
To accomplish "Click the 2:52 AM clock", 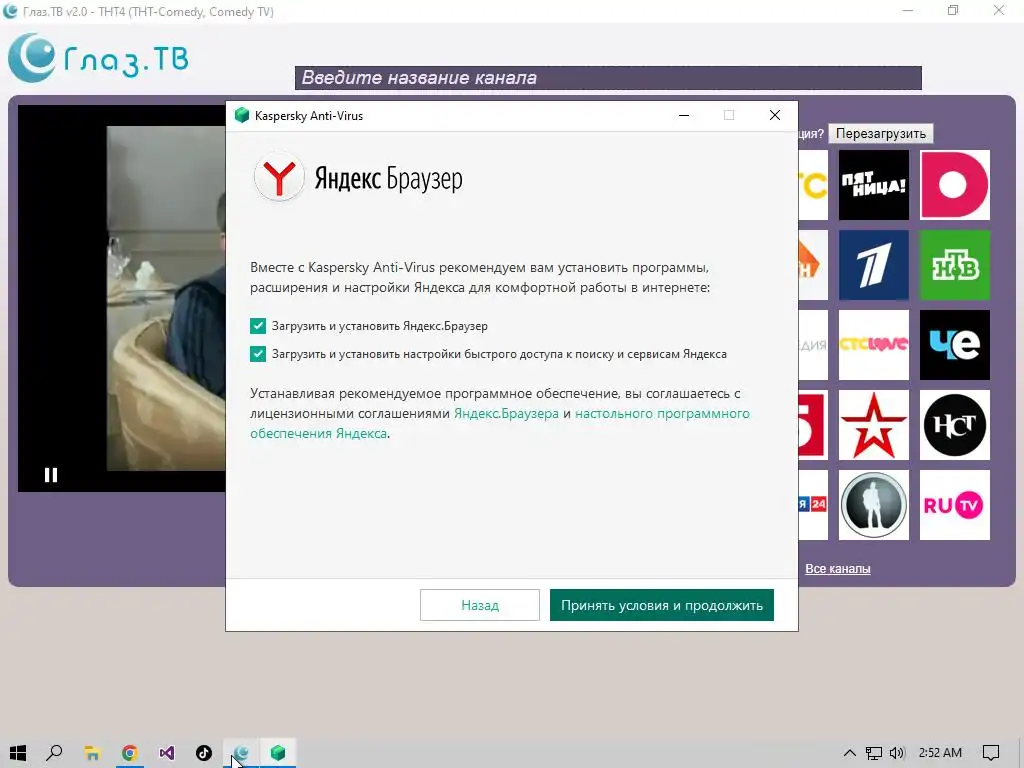I will tap(940, 753).
